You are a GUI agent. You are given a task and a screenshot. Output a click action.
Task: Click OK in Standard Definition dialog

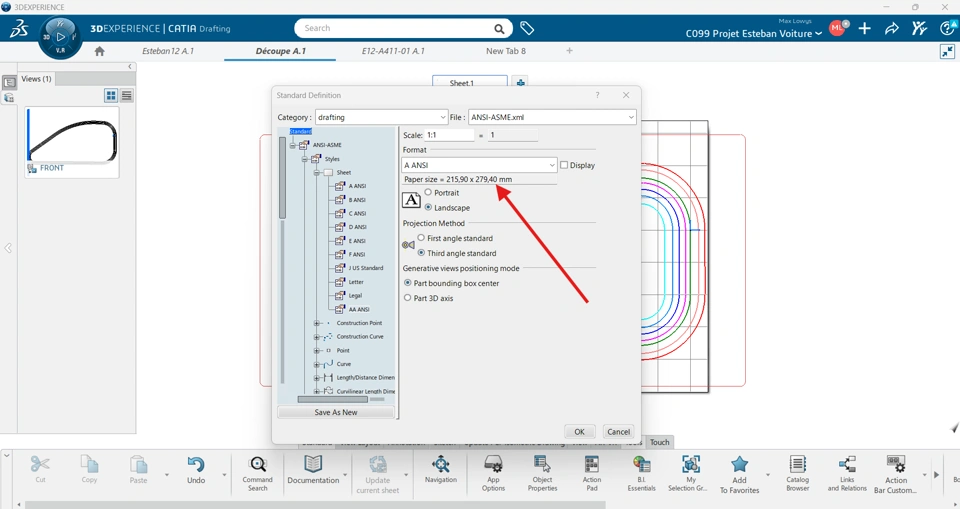point(579,431)
